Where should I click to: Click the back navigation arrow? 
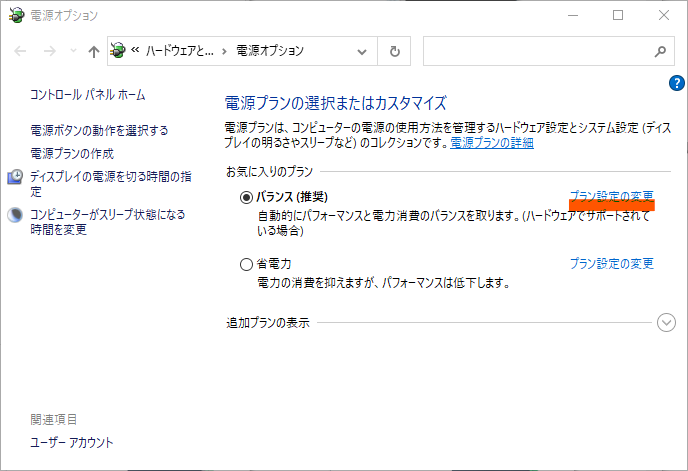(20, 51)
